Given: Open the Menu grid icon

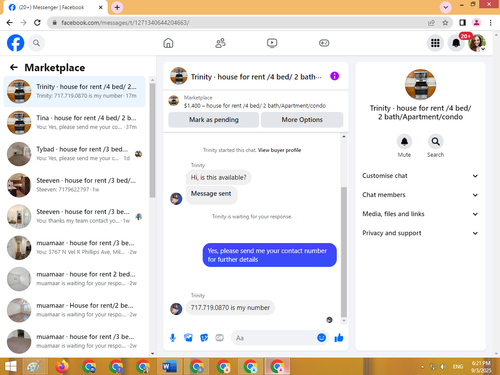Looking at the screenshot, I should [x=435, y=43].
